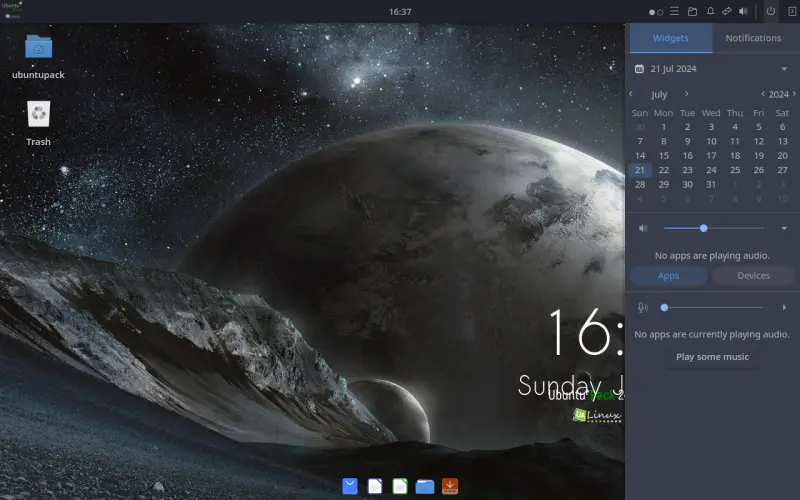Click the volume speaker icon in top panel
The height and width of the screenshot is (500, 800).
click(x=743, y=11)
